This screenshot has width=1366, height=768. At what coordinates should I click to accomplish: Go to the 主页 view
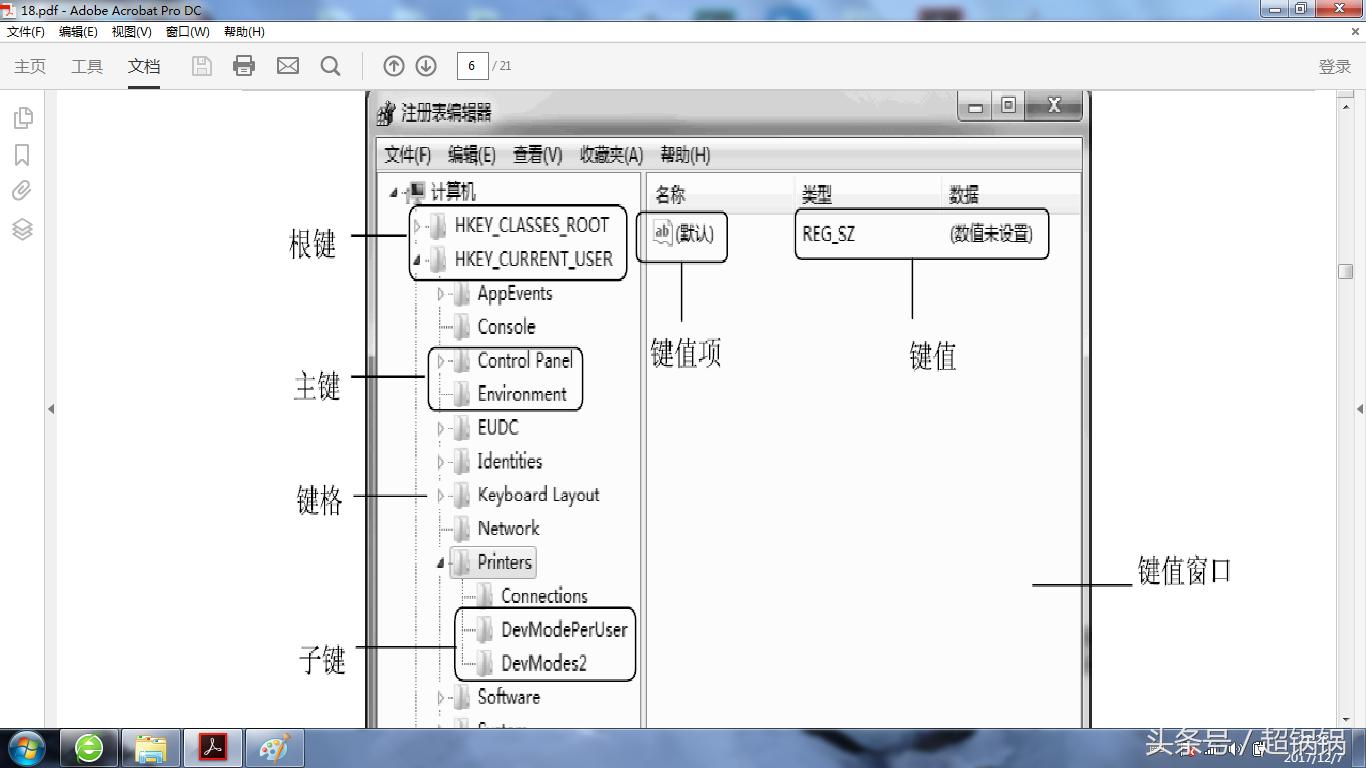30,66
